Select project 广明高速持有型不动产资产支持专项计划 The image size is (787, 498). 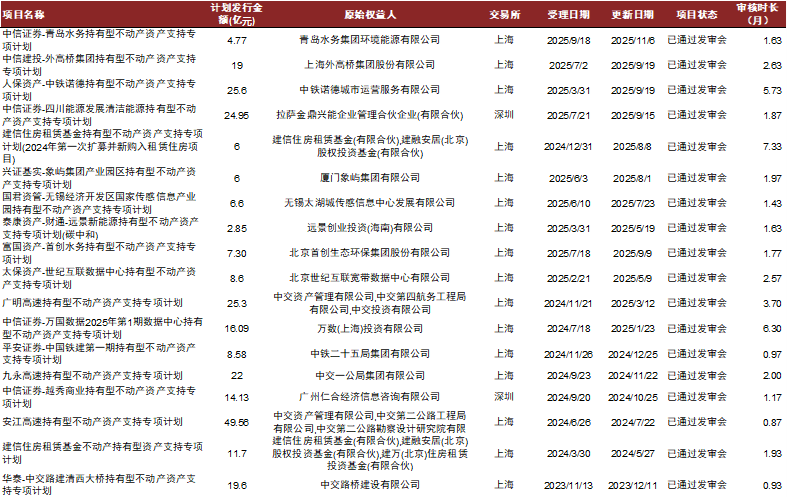(x=92, y=303)
